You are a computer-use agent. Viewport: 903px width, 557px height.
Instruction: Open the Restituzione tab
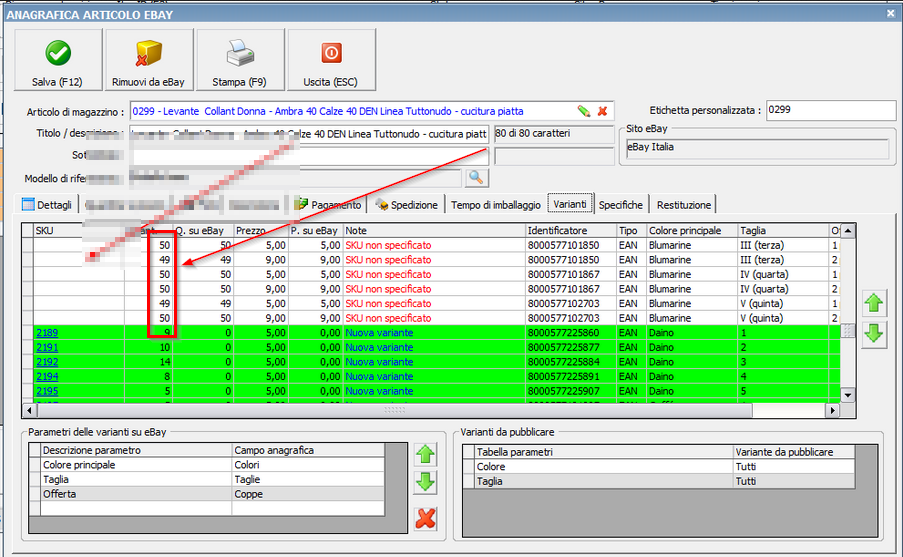pos(684,204)
